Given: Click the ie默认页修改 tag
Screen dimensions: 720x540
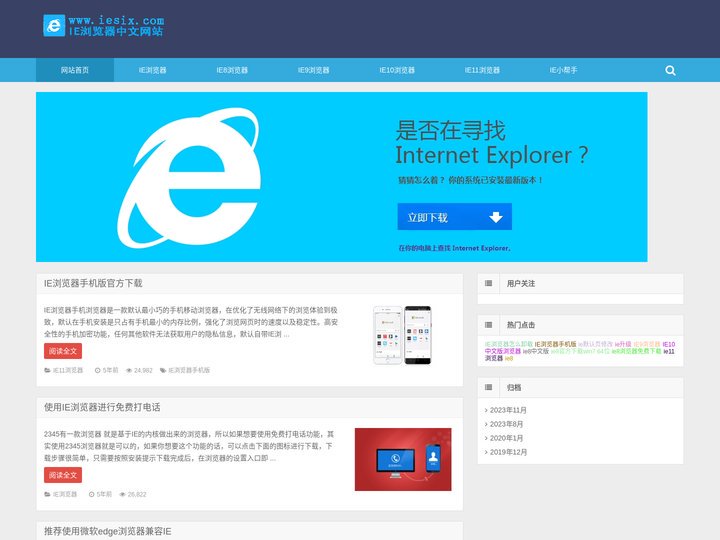Looking at the screenshot, I should point(595,344).
